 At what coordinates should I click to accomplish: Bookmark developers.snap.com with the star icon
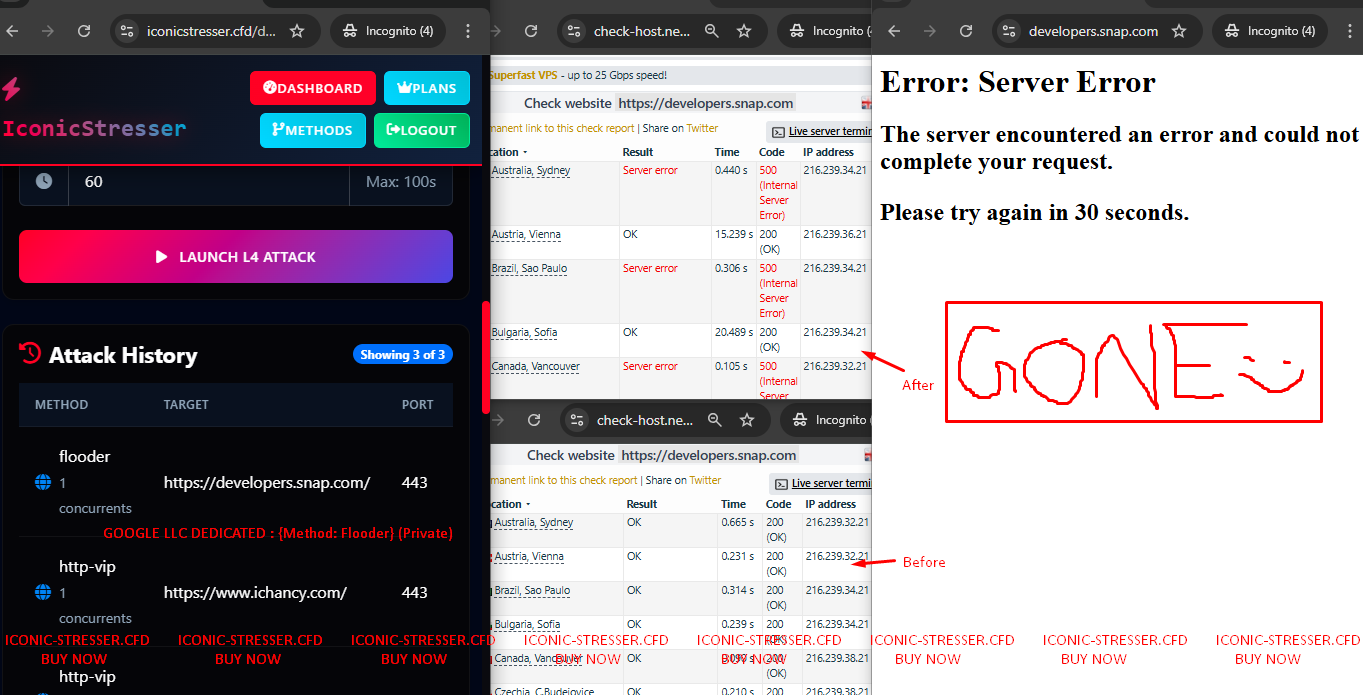pyautogui.click(x=1179, y=31)
